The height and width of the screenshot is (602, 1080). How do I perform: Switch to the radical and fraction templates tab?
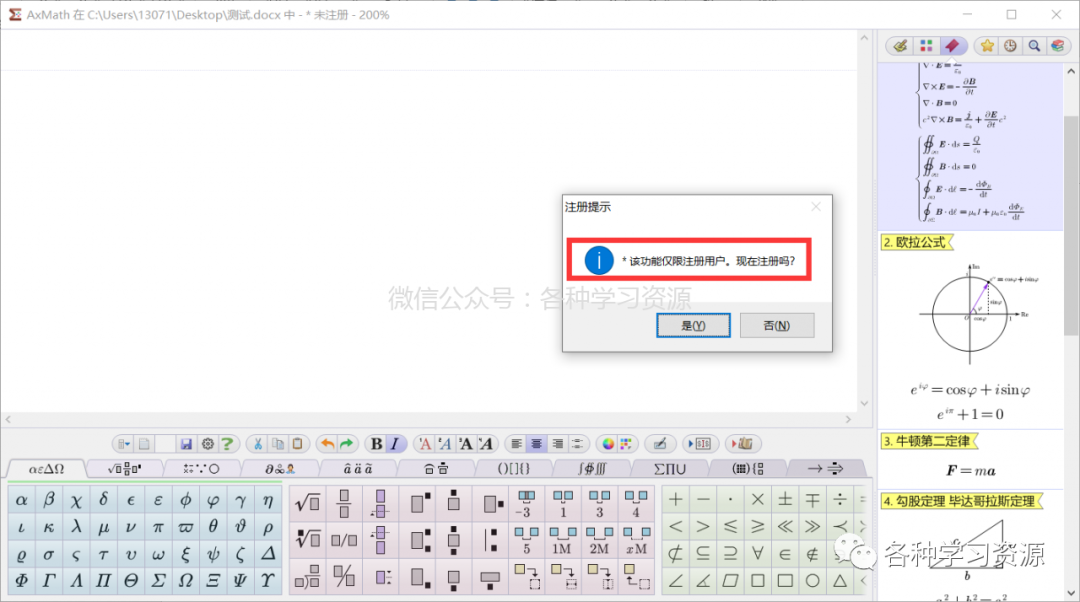coord(125,469)
